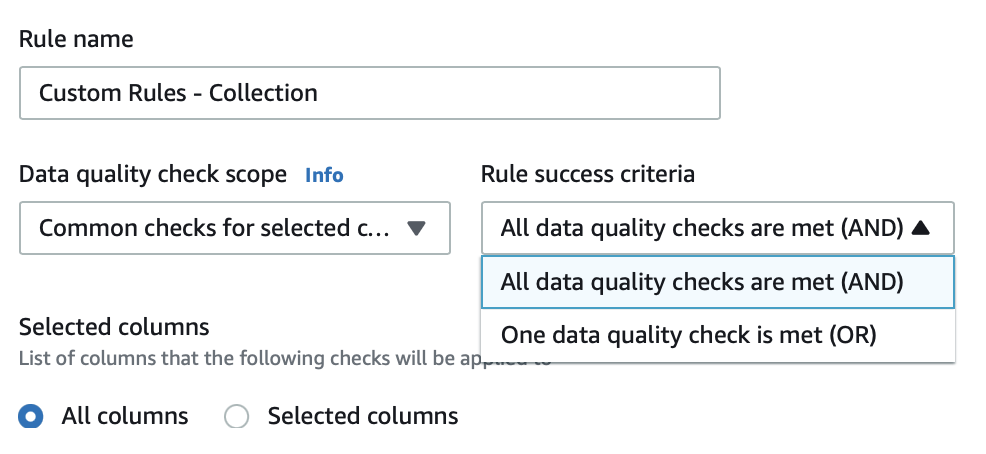
Task: Click the up arrow in Rule success criteria
Action: coord(921,228)
